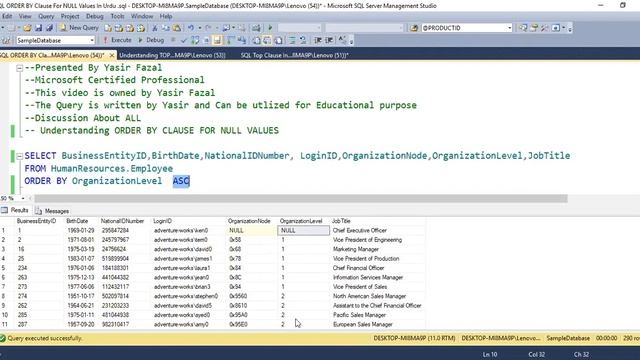Viewport: 640px width, 360px height.
Task: Click the NULL OrganizationLevel cell in row 1
Action: pos(303,230)
